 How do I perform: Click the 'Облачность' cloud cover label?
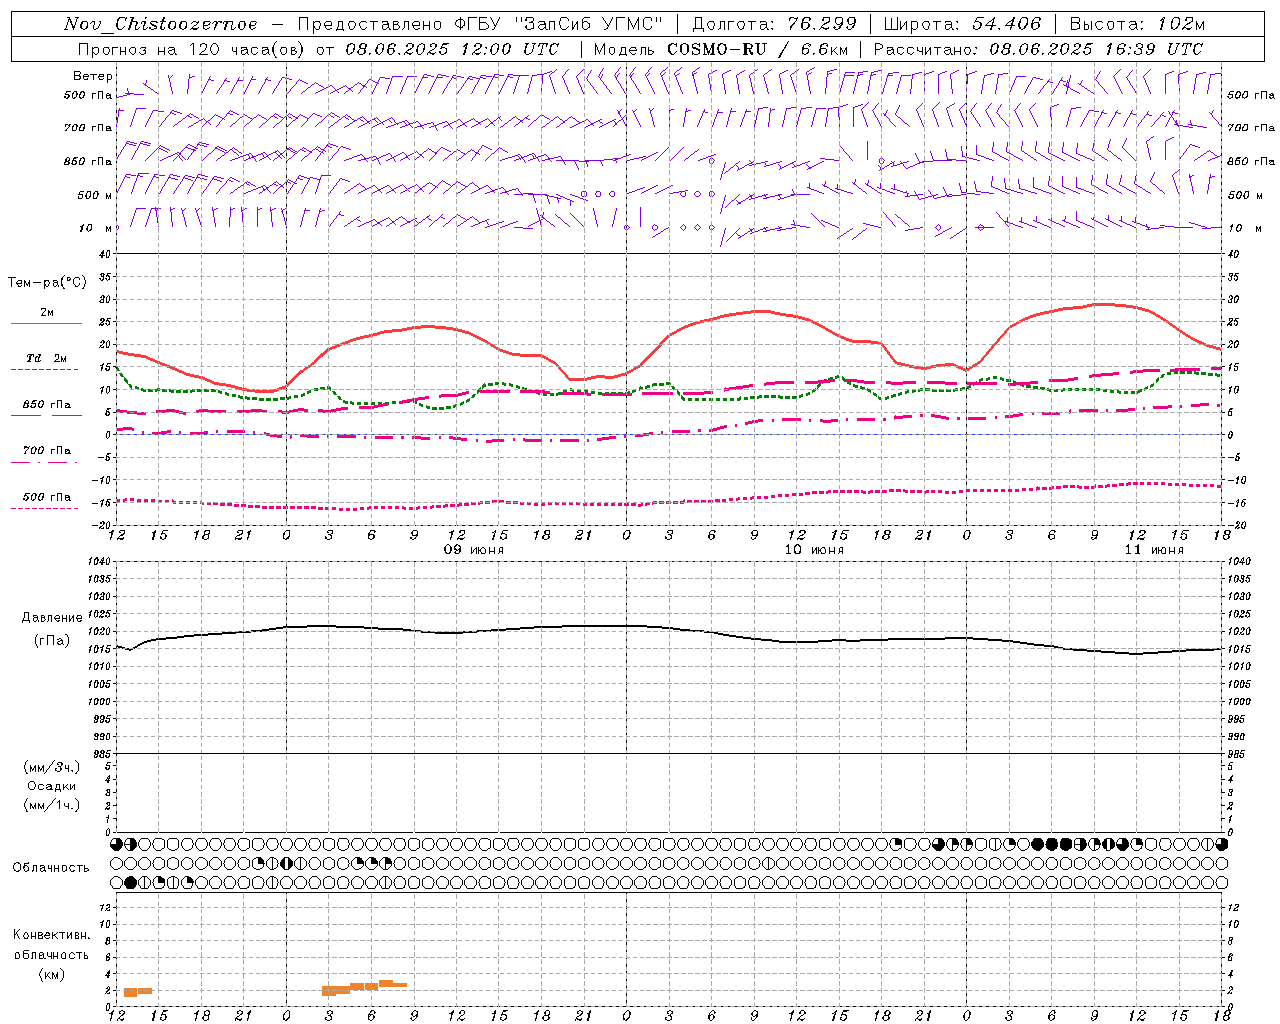[51, 867]
